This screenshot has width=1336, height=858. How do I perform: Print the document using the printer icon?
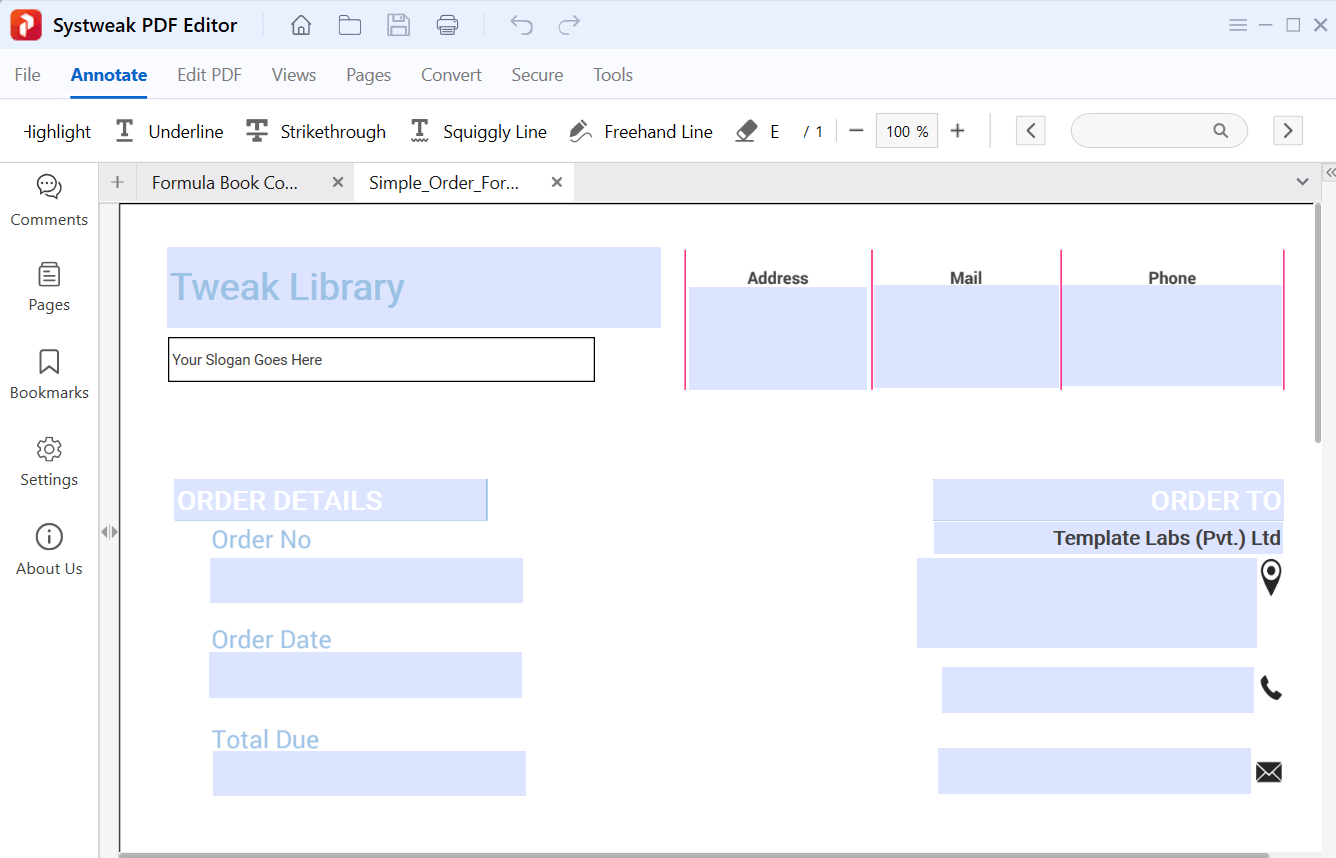pos(448,26)
